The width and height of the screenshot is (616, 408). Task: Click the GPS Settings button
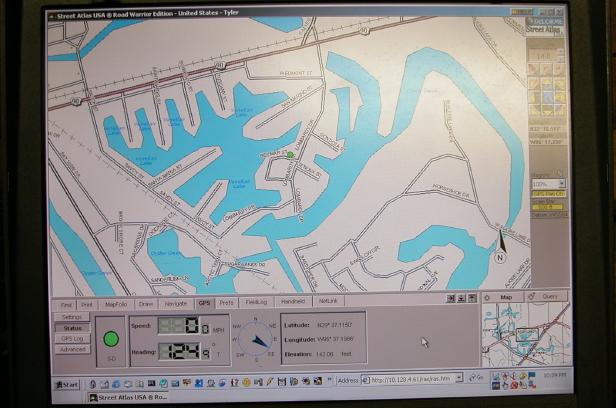[72, 317]
